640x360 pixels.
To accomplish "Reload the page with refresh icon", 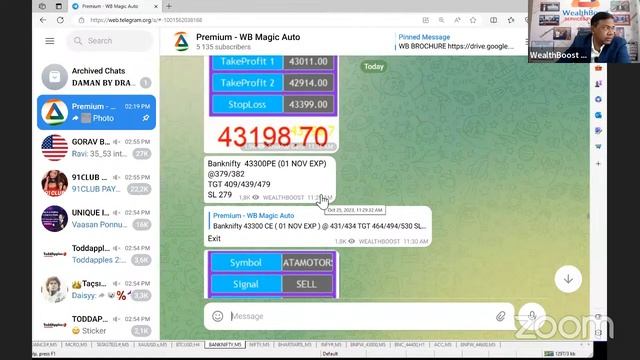I will pyautogui.click(x=60, y=20).
